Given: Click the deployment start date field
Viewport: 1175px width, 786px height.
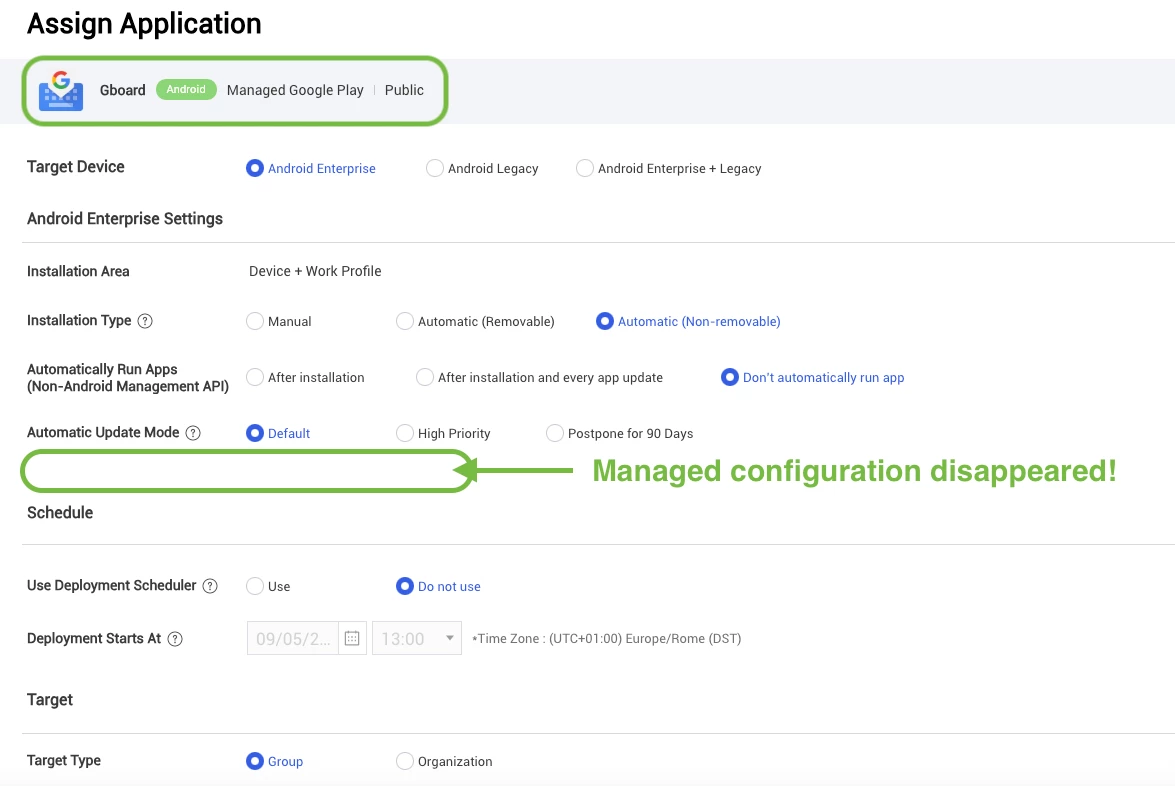Looking at the screenshot, I should click(x=292, y=639).
